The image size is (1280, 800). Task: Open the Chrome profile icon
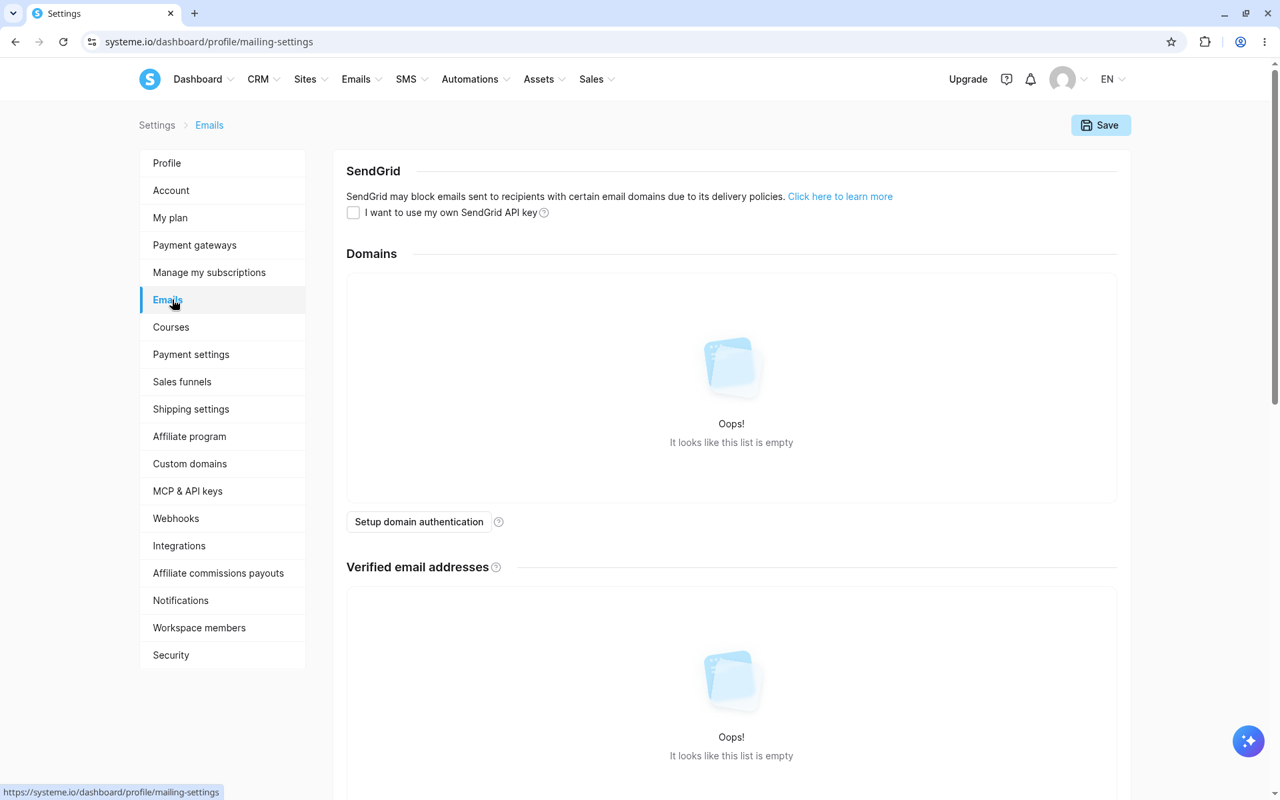point(1240,42)
